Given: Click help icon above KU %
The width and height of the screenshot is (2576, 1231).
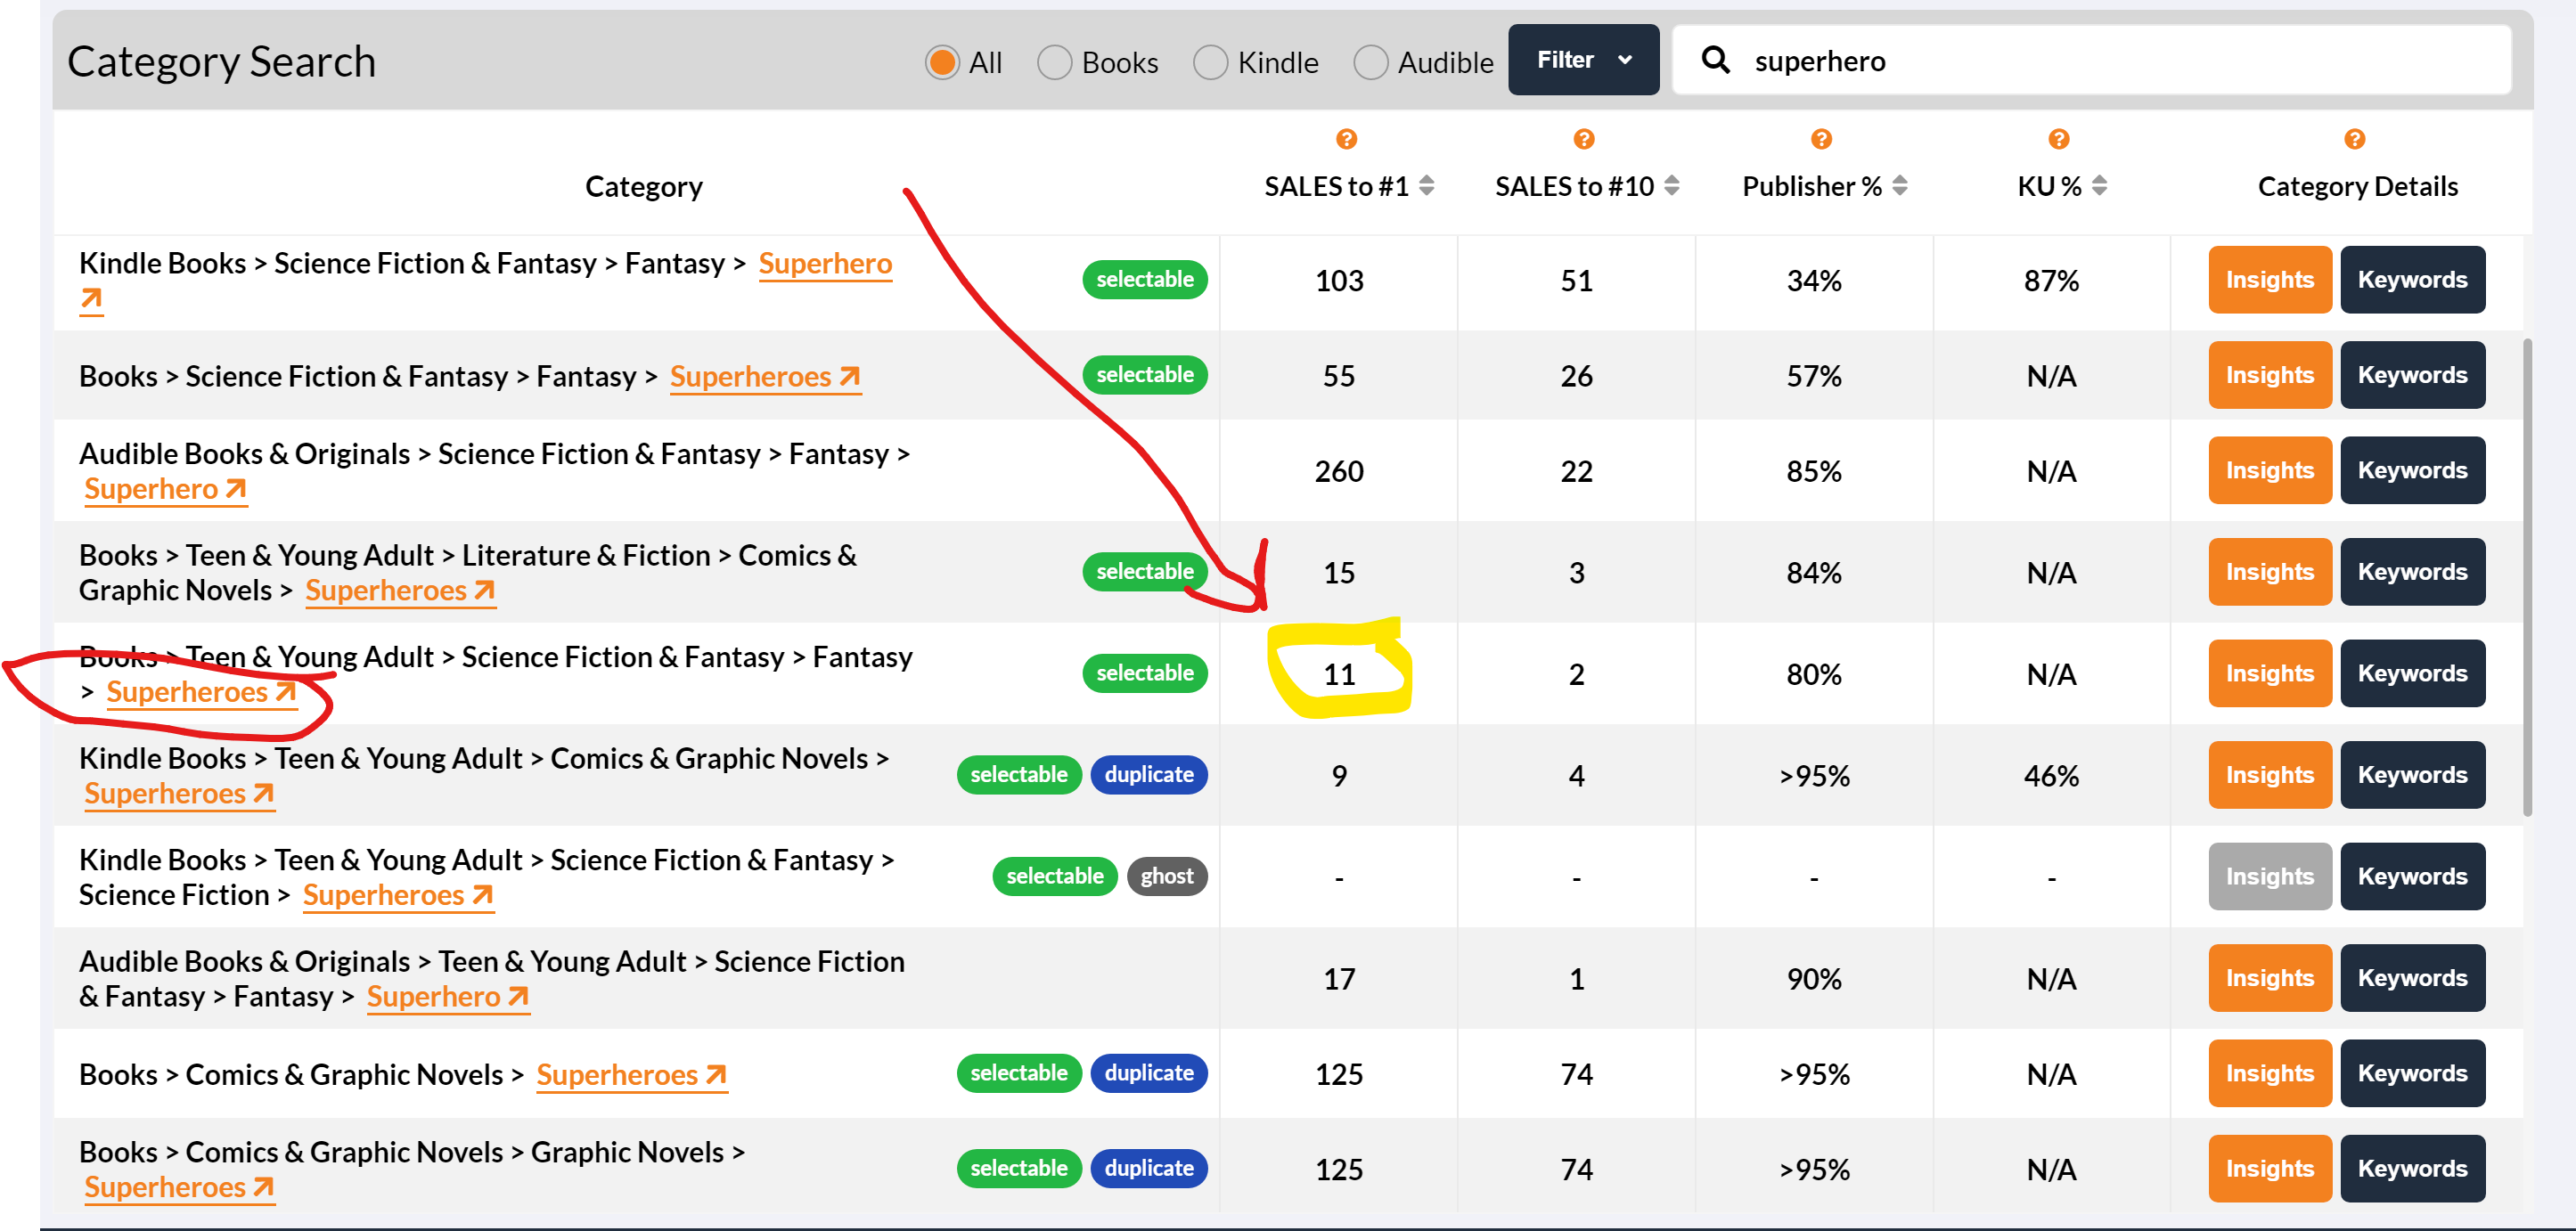Looking at the screenshot, I should click(2058, 139).
